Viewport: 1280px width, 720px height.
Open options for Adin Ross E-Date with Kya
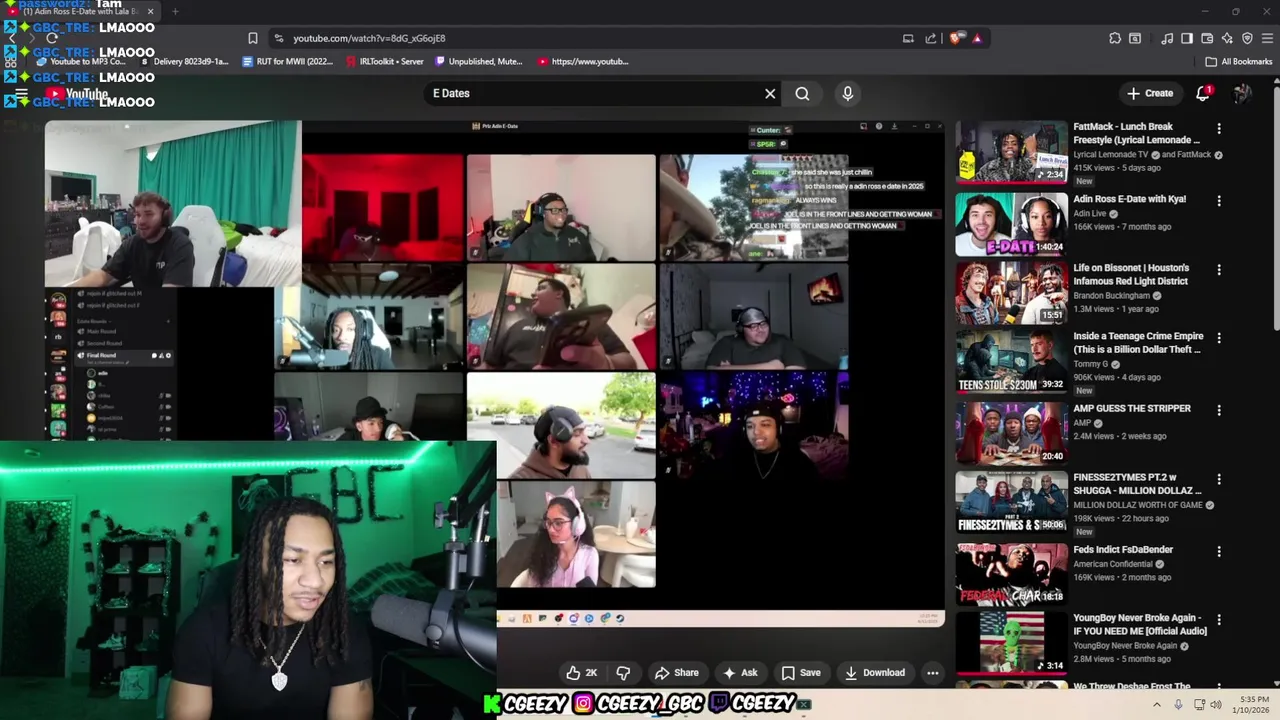point(1218,201)
